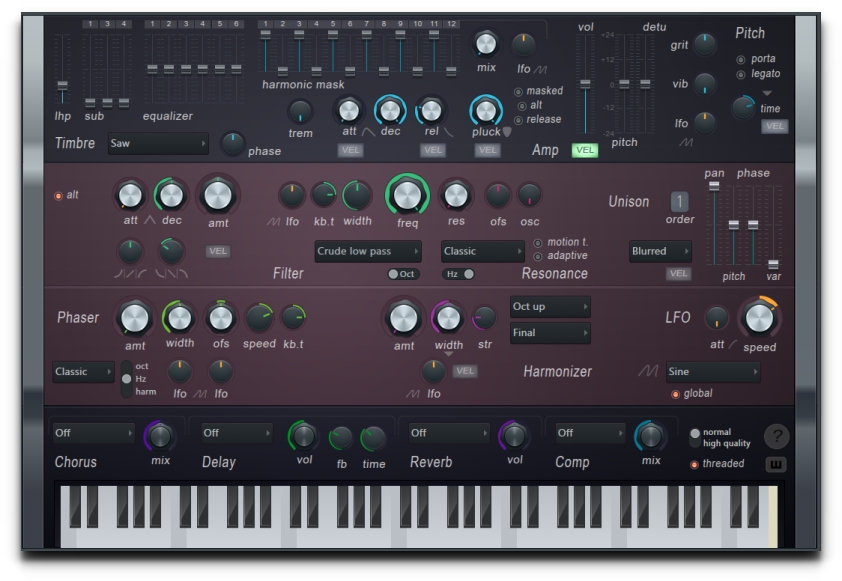Click the Image-Line logo button below the help icon

[x=778, y=462]
